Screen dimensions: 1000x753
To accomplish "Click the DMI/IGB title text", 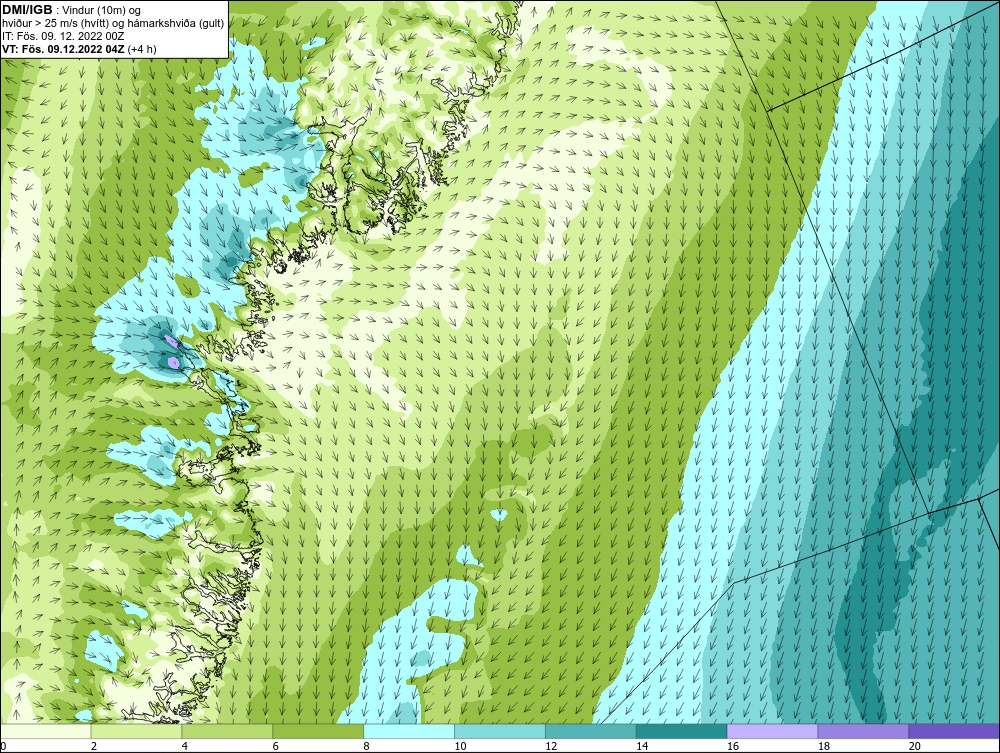I will [x=27, y=10].
